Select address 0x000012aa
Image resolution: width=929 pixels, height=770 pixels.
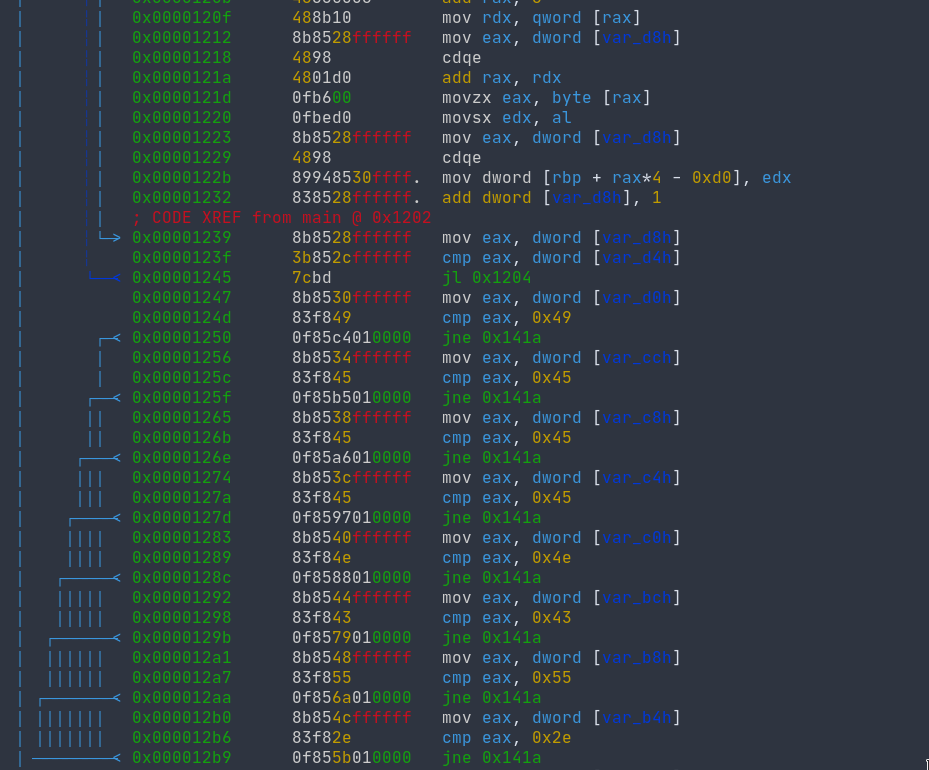coord(181,698)
